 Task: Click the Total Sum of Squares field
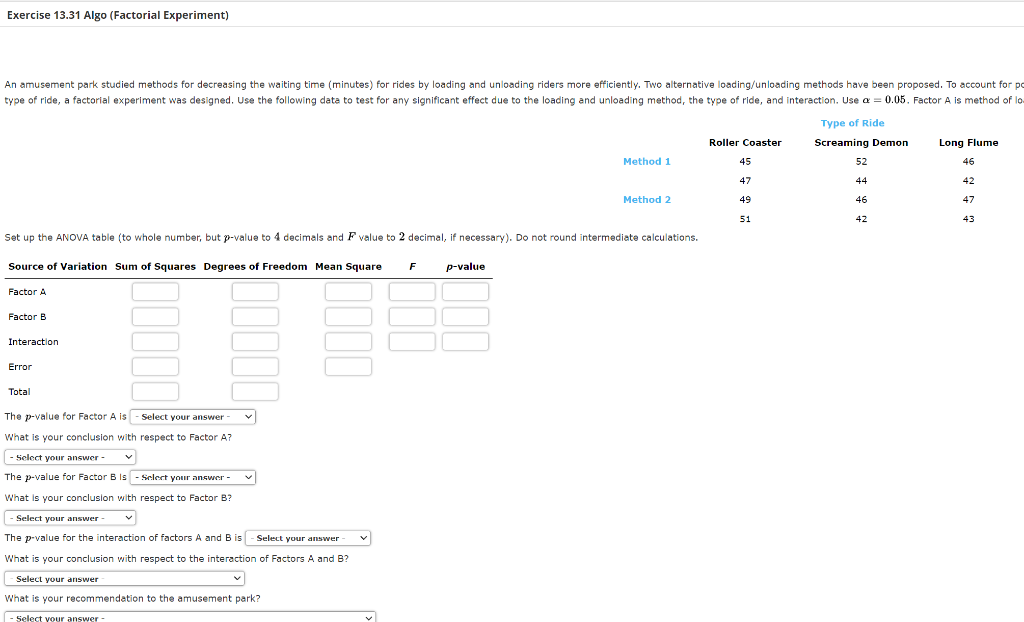pos(156,391)
